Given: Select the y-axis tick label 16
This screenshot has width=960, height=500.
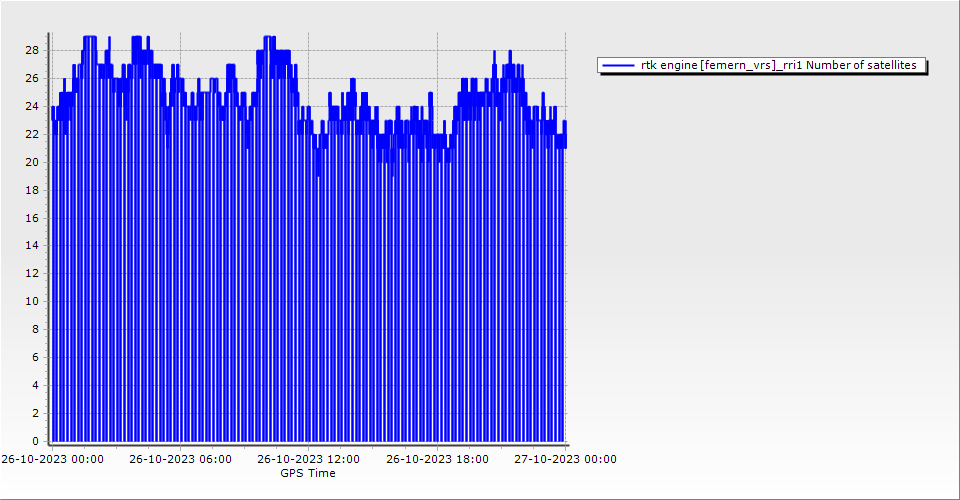Looking at the screenshot, I should coord(32,217).
